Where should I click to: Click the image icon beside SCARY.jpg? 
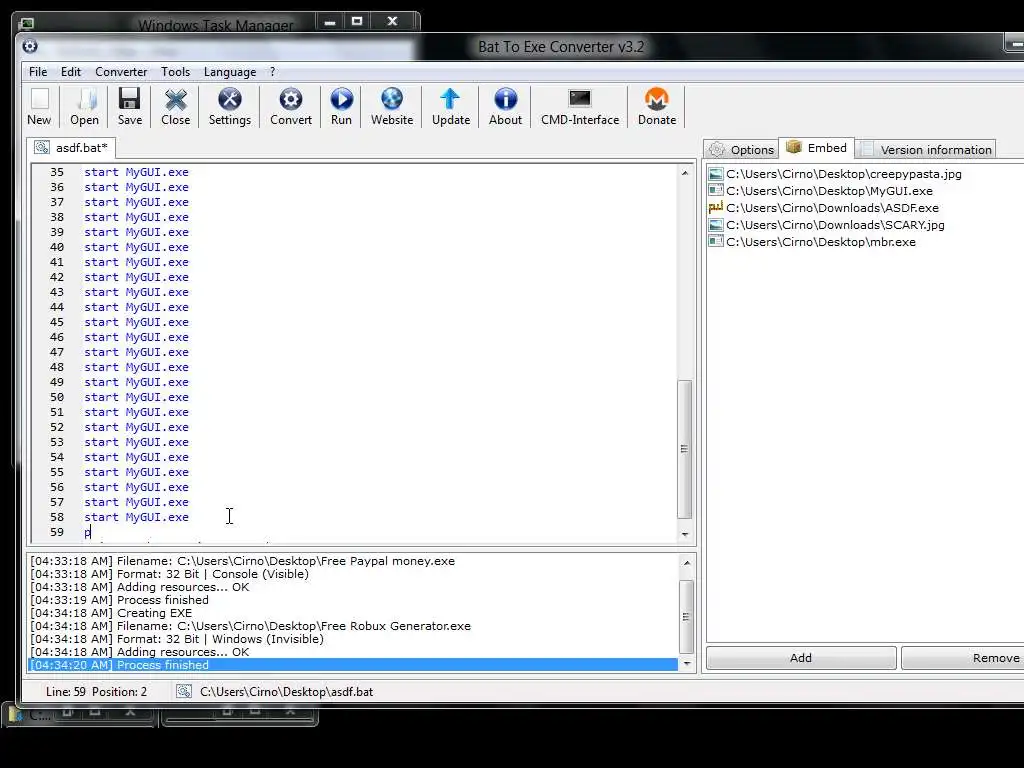(716, 225)
